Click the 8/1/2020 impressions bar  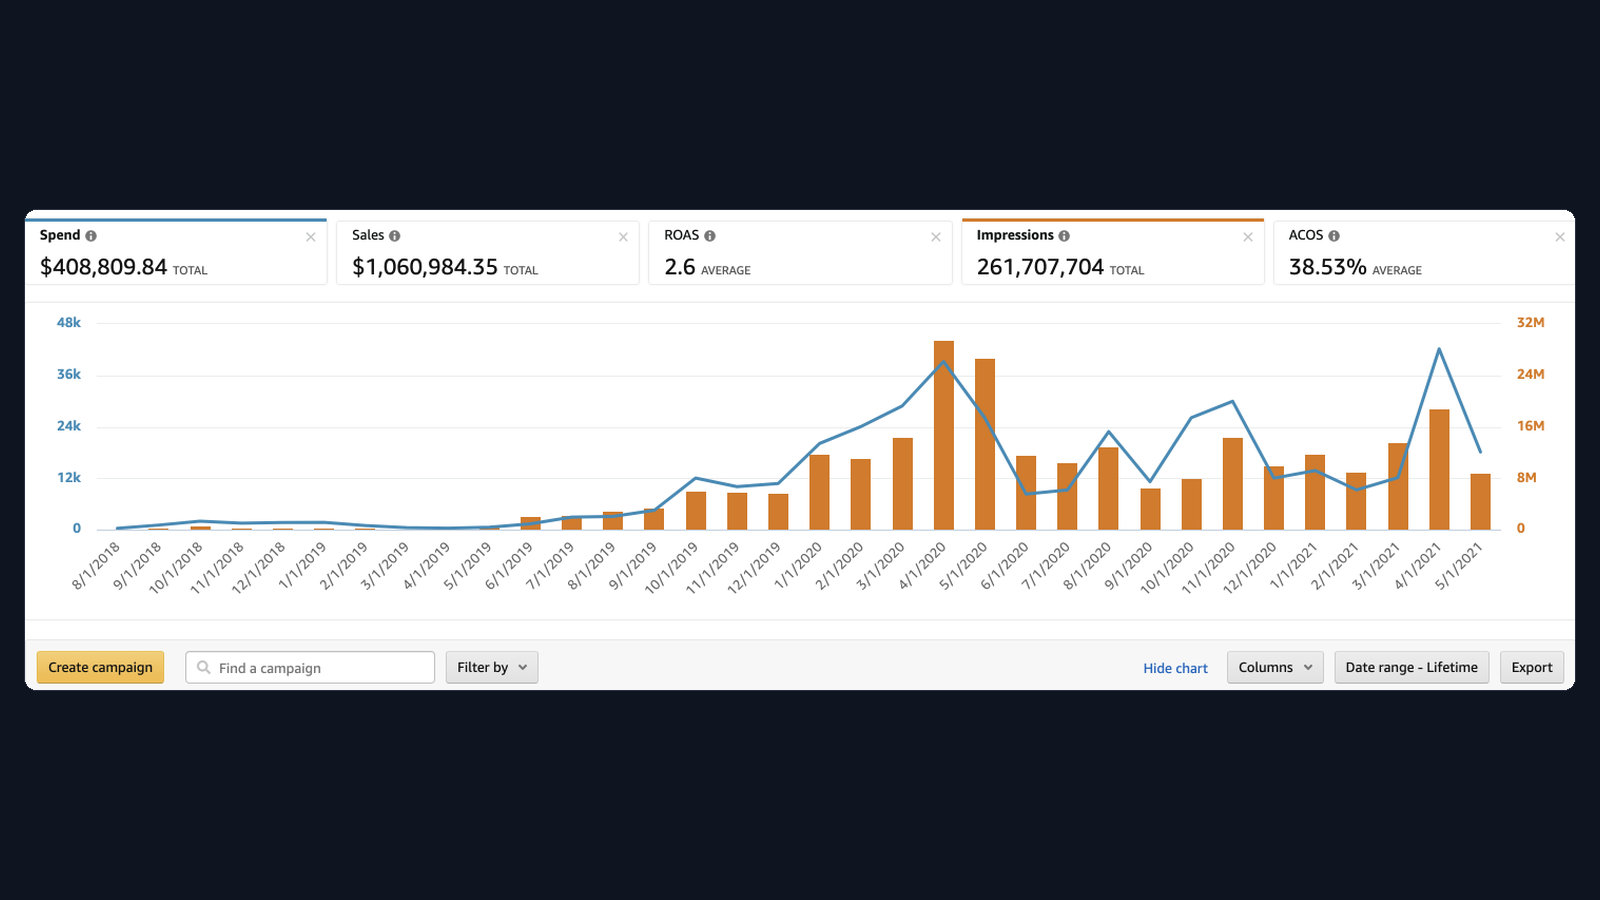[x=1109, y=488]
